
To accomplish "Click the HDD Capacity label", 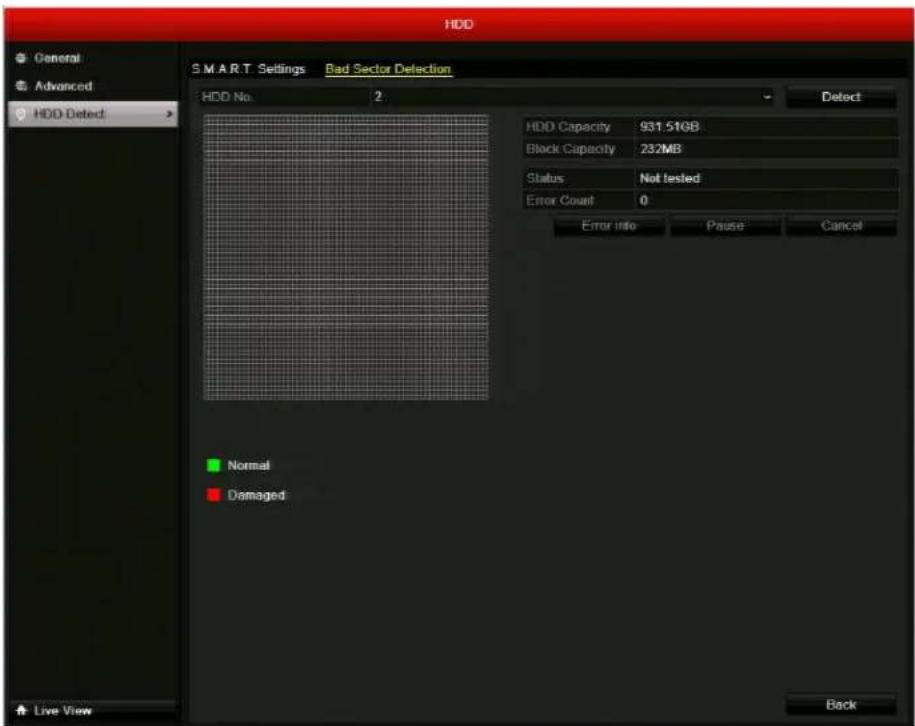I will coord(568,127).
